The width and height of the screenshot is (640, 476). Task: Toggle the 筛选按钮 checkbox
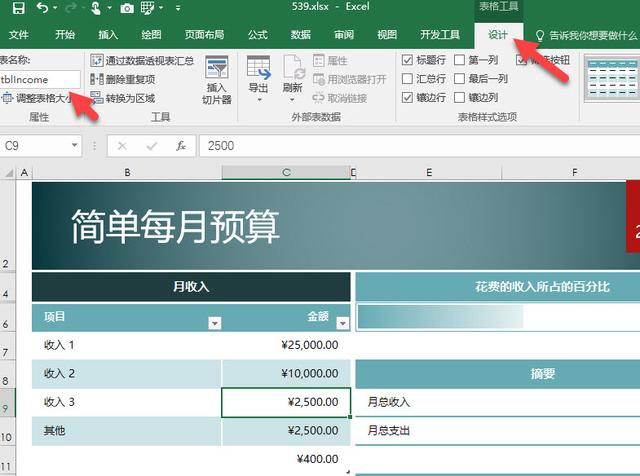(x=521, y=60)
